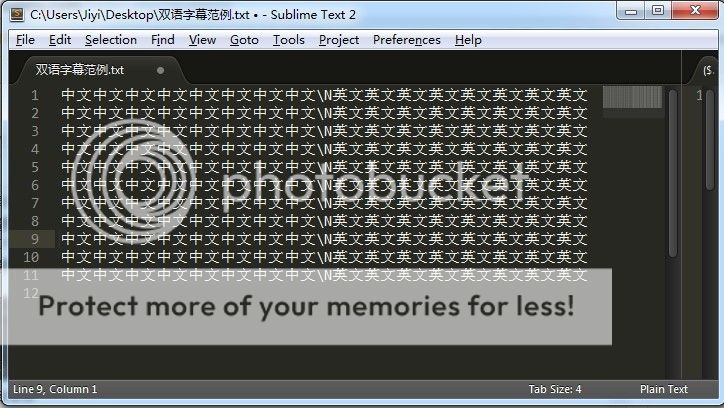Screen dimensions: 724x408
Task: Open the Find menu
Action: click(163, 40)
